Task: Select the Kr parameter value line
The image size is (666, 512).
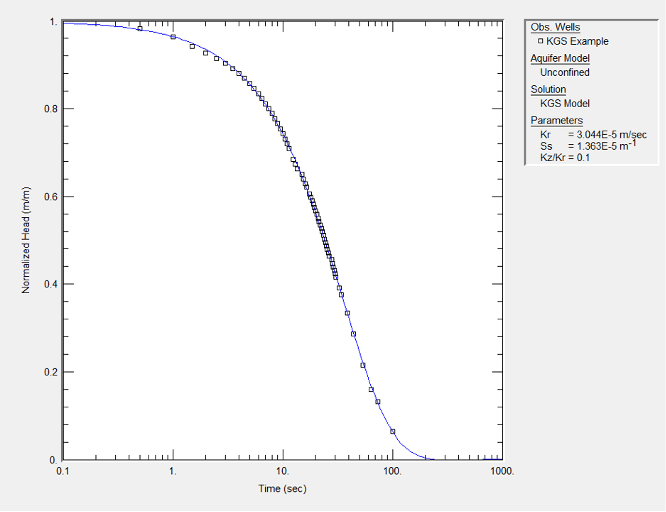Action: 592,134
